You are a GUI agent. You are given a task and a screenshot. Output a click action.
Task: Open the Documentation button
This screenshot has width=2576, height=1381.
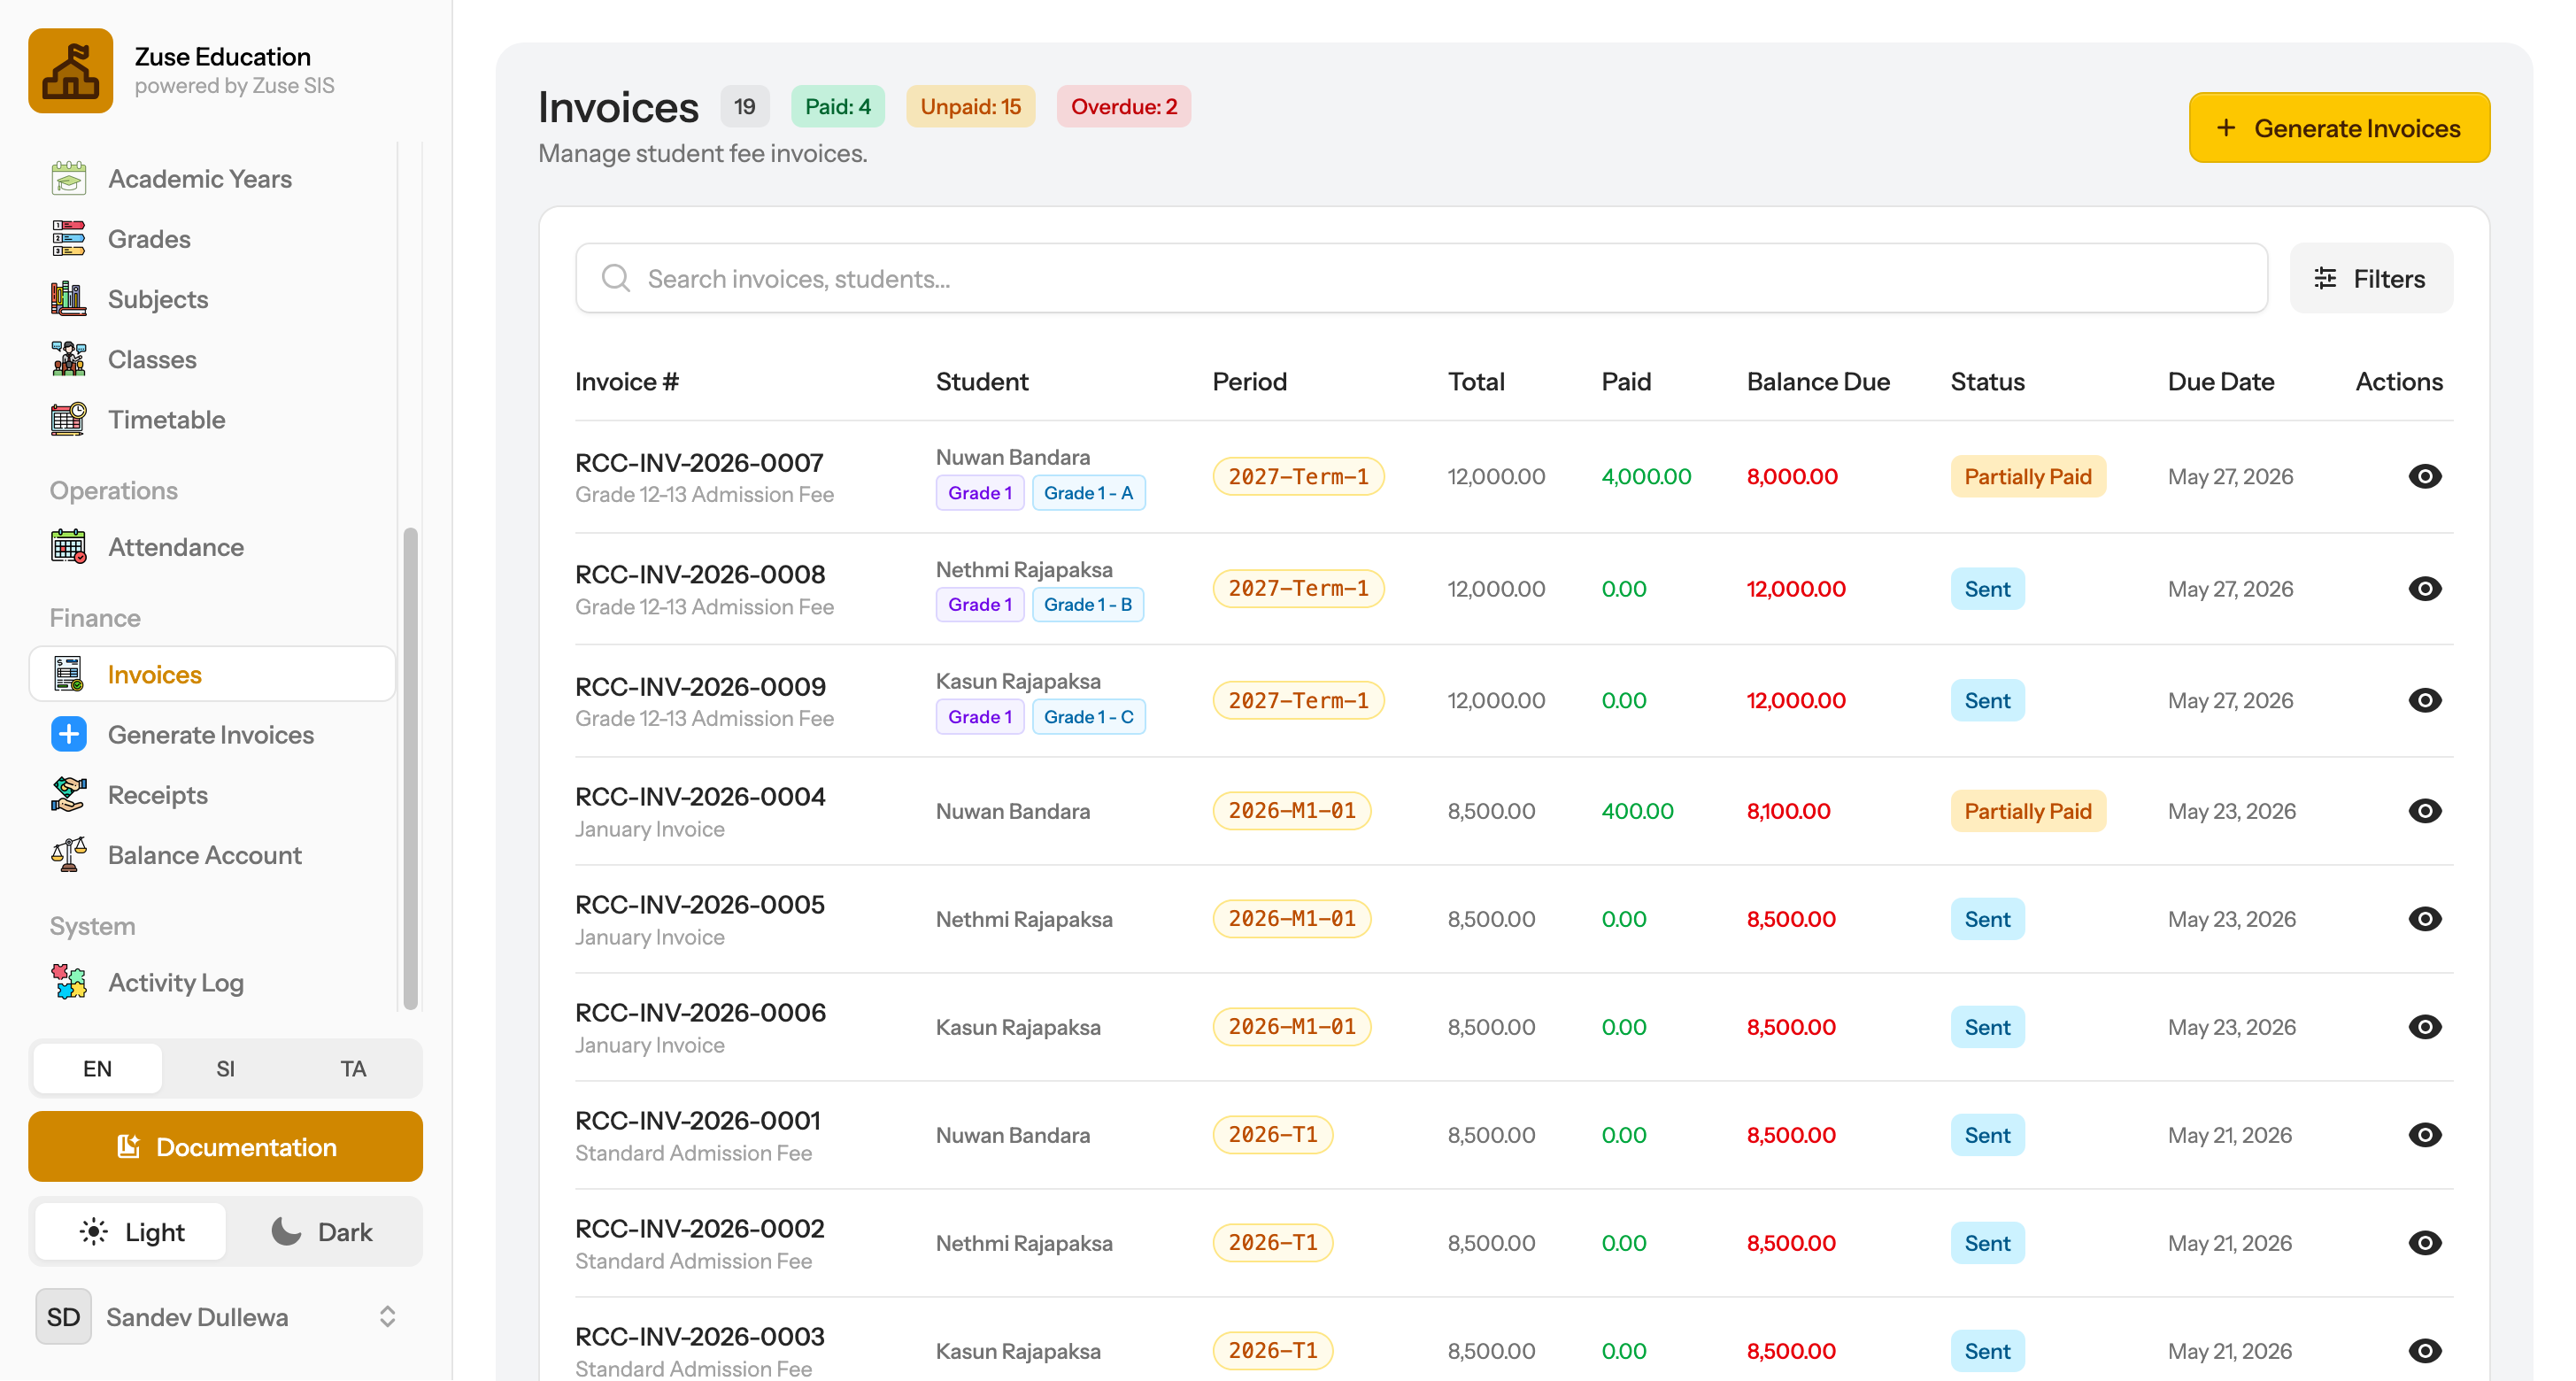pos(226,1147)
